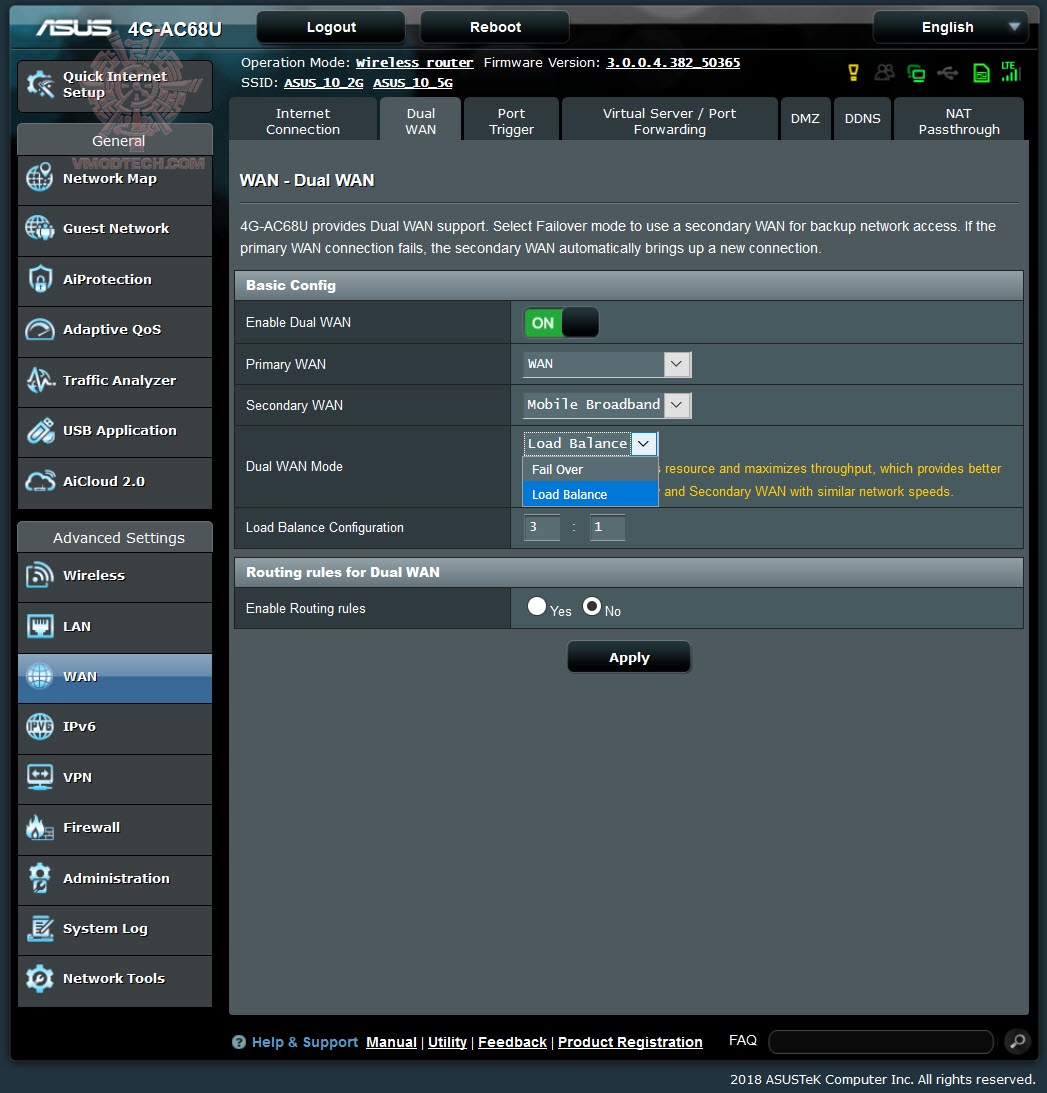The image size is (1047, 1093).
Task: Click the Network Map globe icon
Action: [x=40, y=177]
